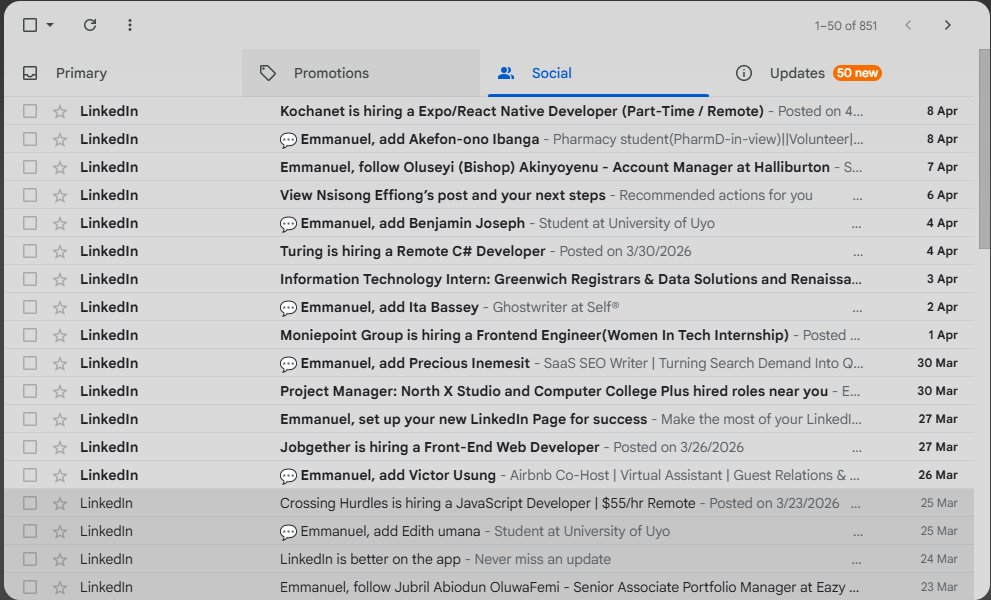Star the Information Technology Intern email
Image resolution: width=991 pixels, height=600 pixels.
[x=60, y=279]
